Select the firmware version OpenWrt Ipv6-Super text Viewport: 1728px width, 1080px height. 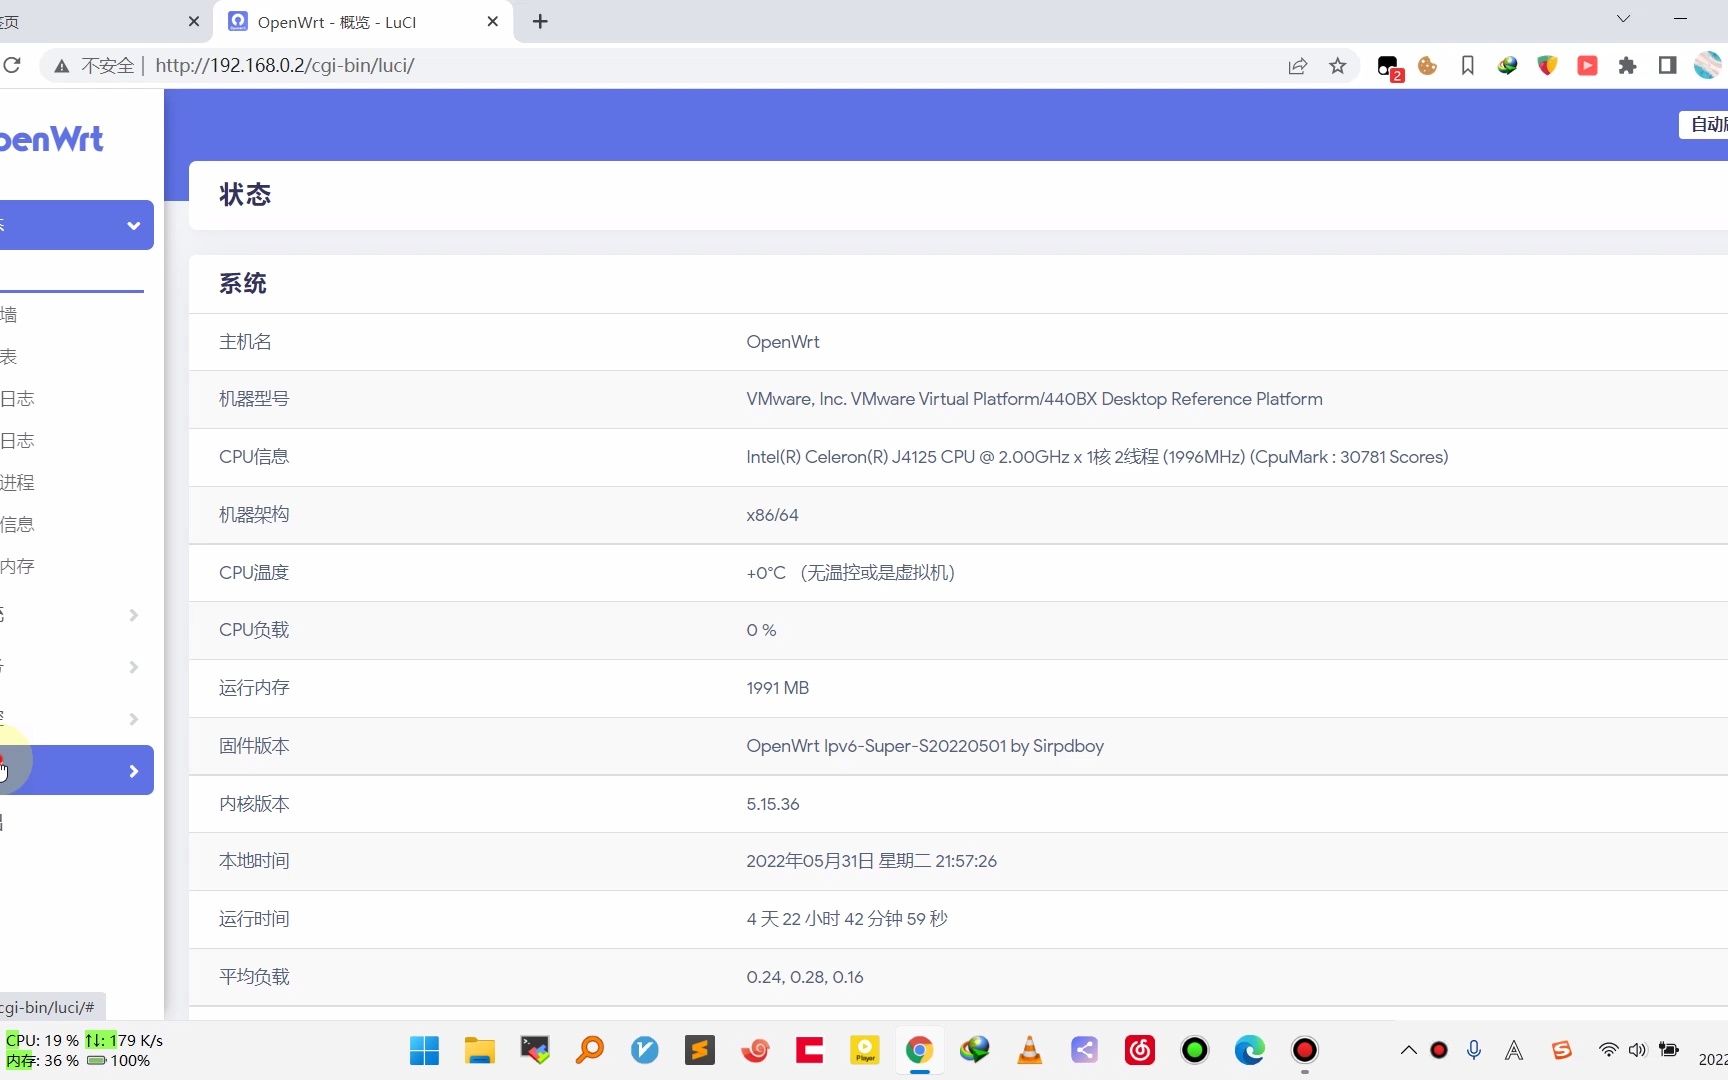coord(924,746)
